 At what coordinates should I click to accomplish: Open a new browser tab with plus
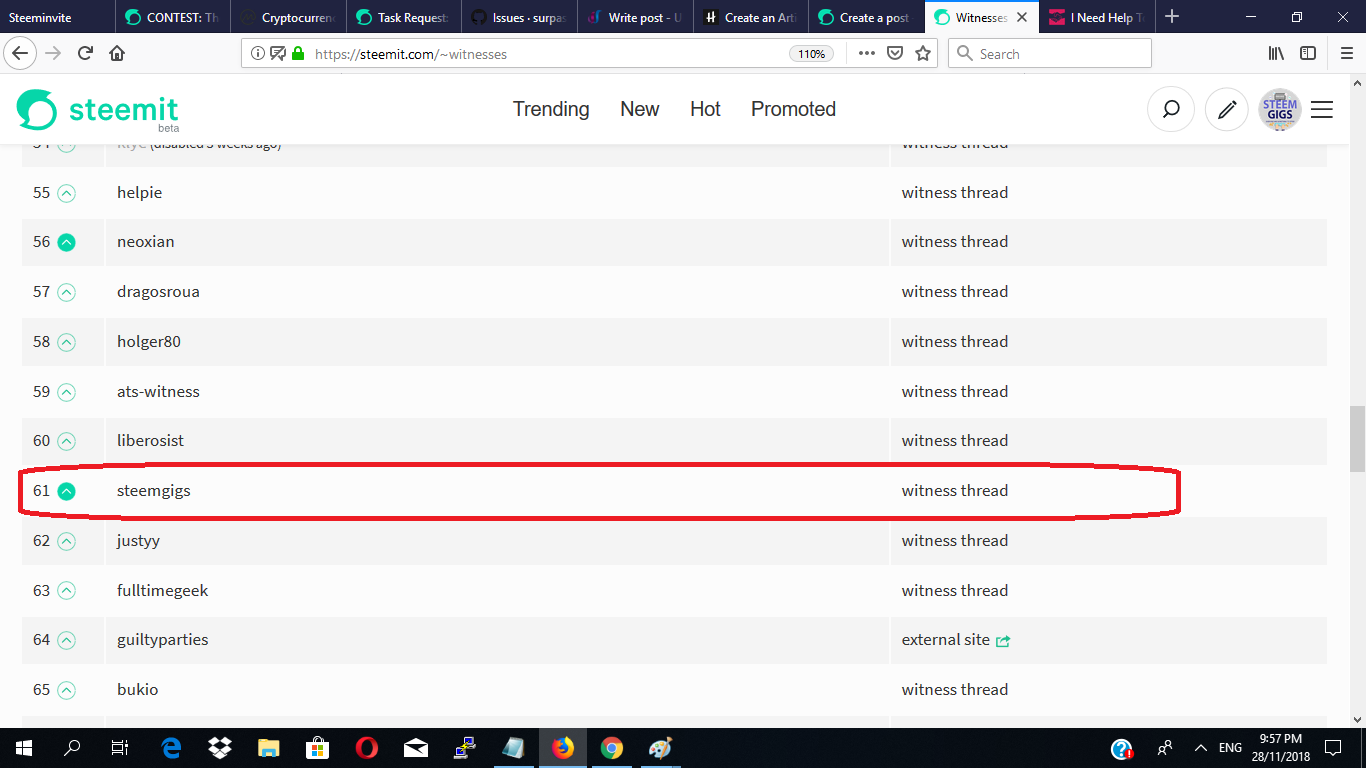pos(1172,17)
